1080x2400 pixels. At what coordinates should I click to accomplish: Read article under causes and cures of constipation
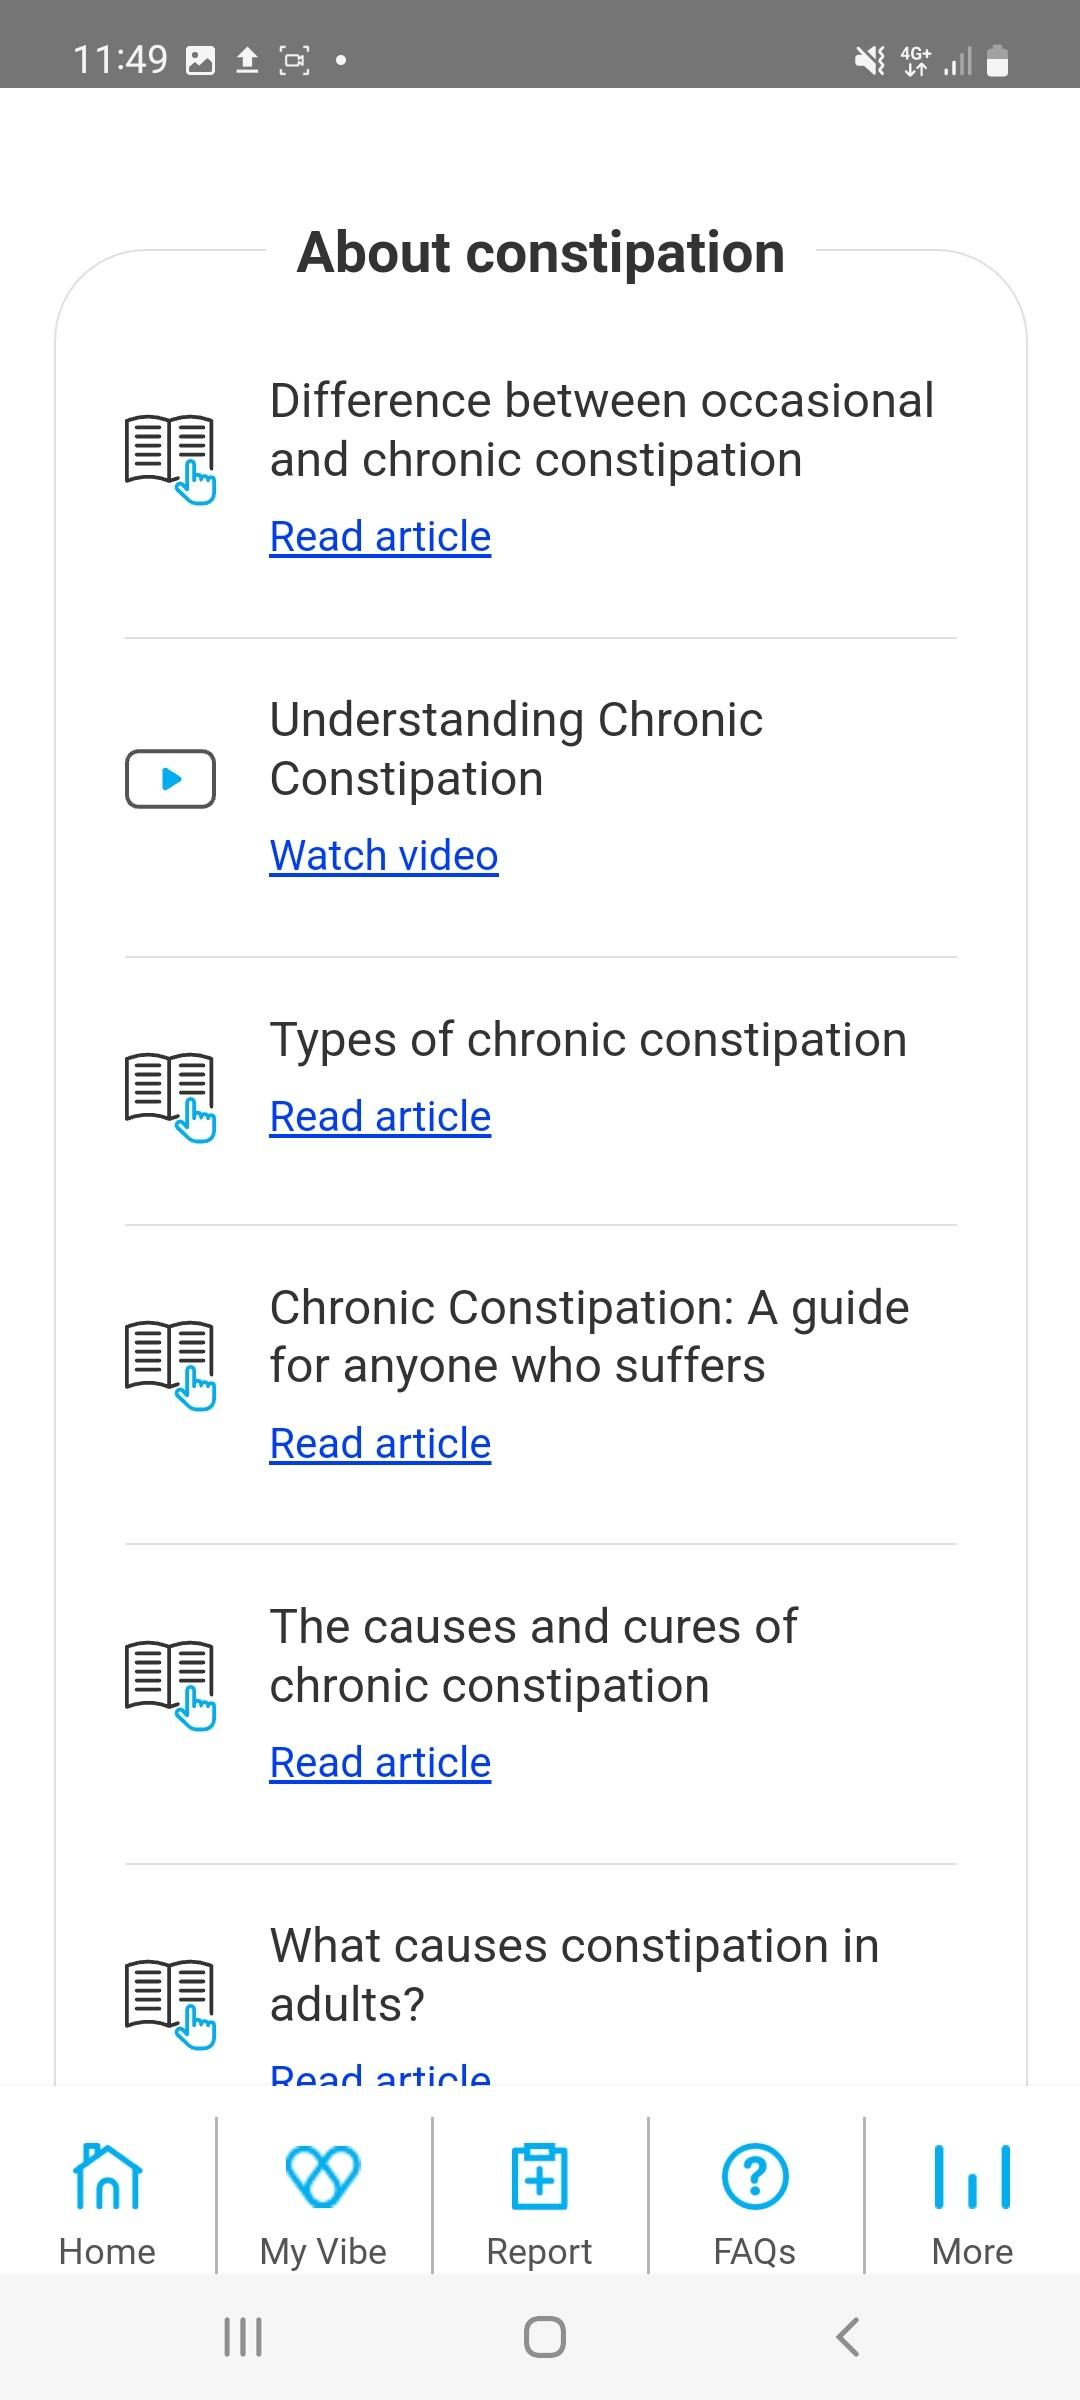click(x=380, y=1763)
